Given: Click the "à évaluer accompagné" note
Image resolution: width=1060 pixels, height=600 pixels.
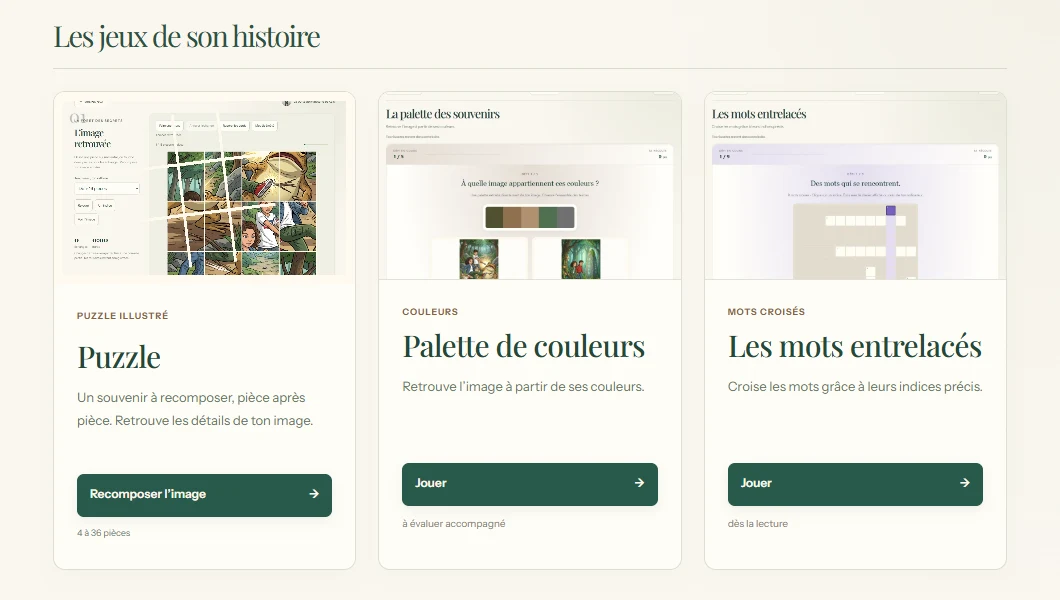Looking at the screenshot, I should pyautogui.click(x=454, y=524).
